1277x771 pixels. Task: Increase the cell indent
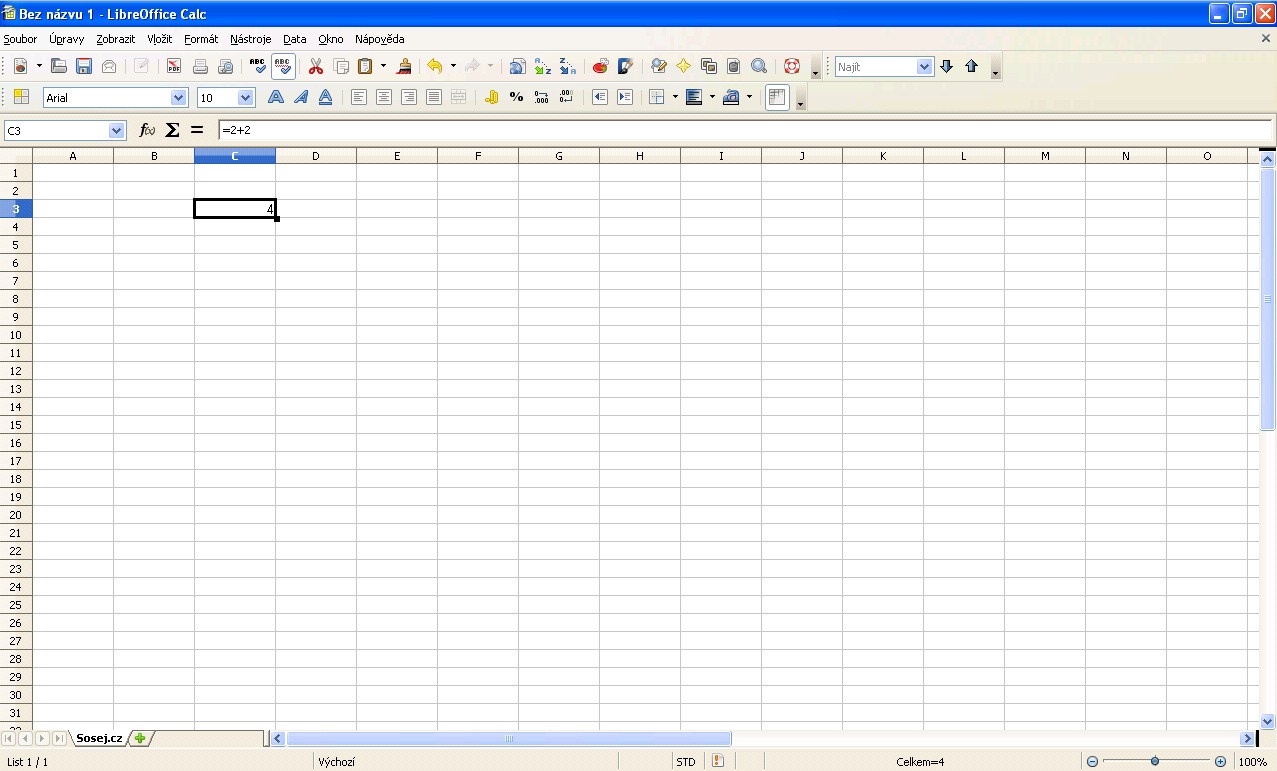625,97
